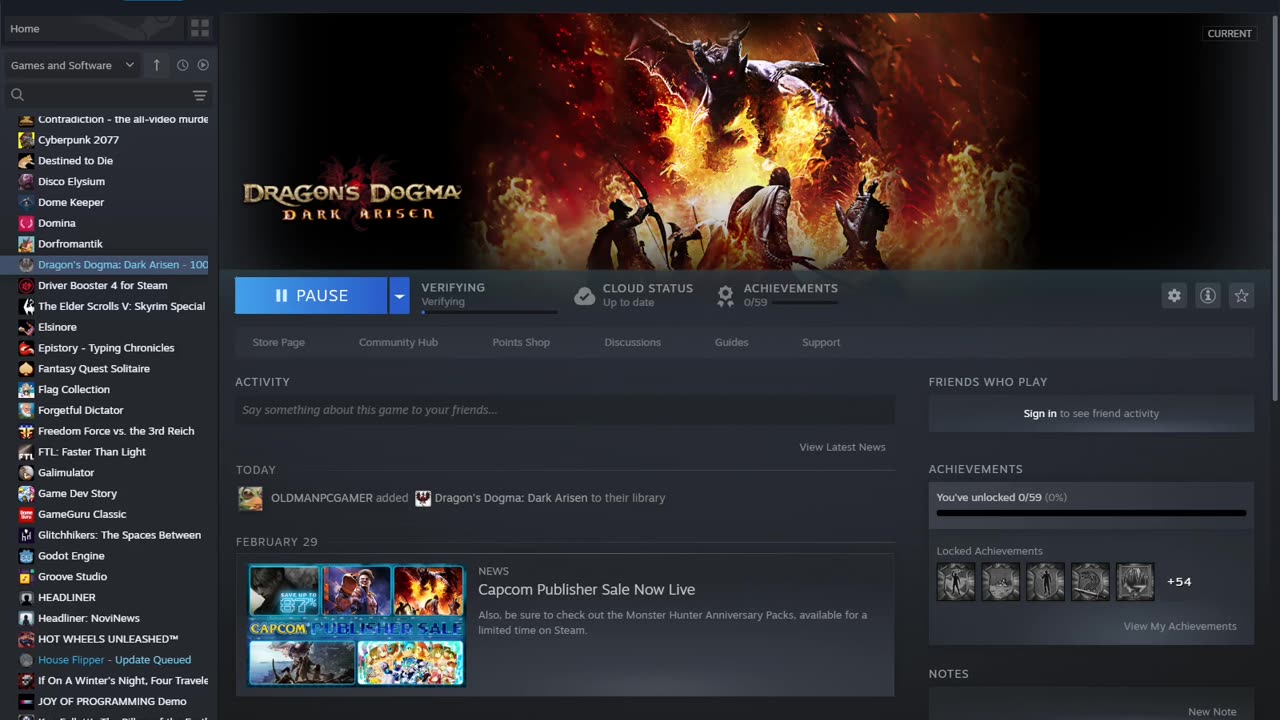
Task: Click View My Achievements link
Action: click(x=1180, y=626)
